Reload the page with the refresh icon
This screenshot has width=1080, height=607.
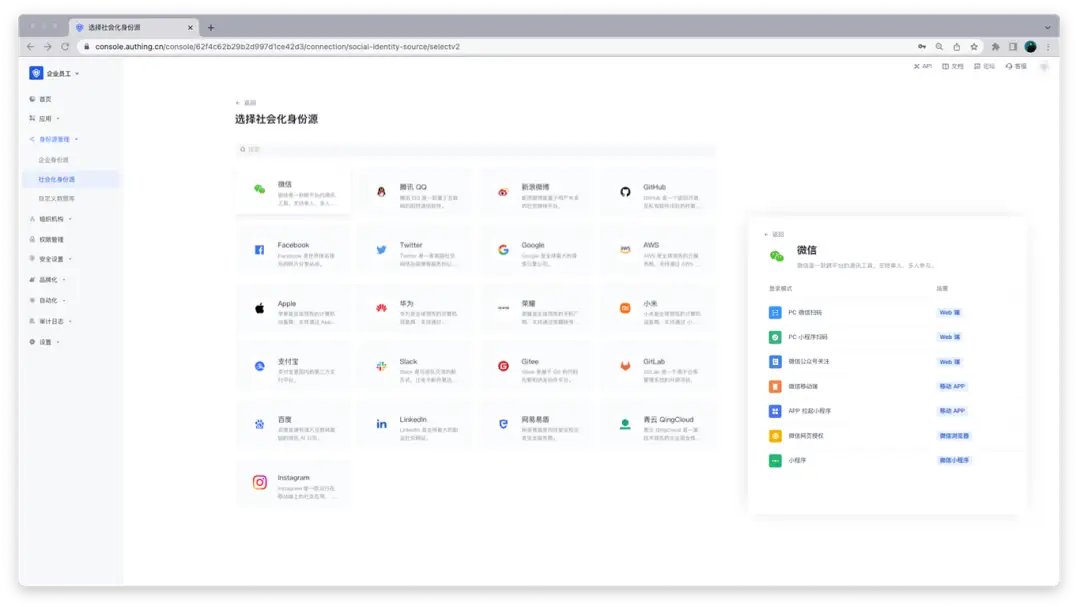click(x=65, y=47)
